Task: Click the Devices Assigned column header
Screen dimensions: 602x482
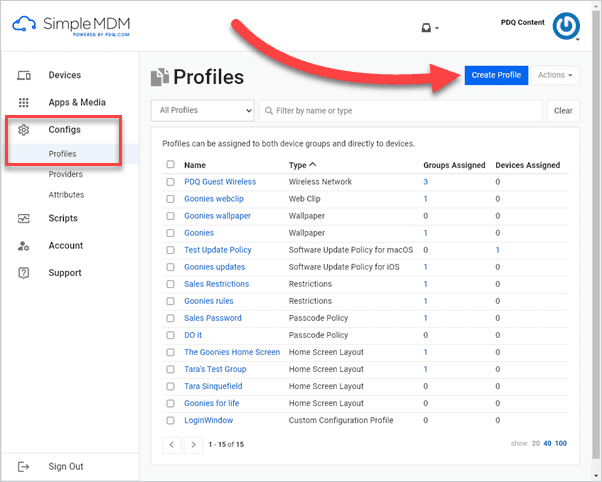Action: [x=528, y=165]
